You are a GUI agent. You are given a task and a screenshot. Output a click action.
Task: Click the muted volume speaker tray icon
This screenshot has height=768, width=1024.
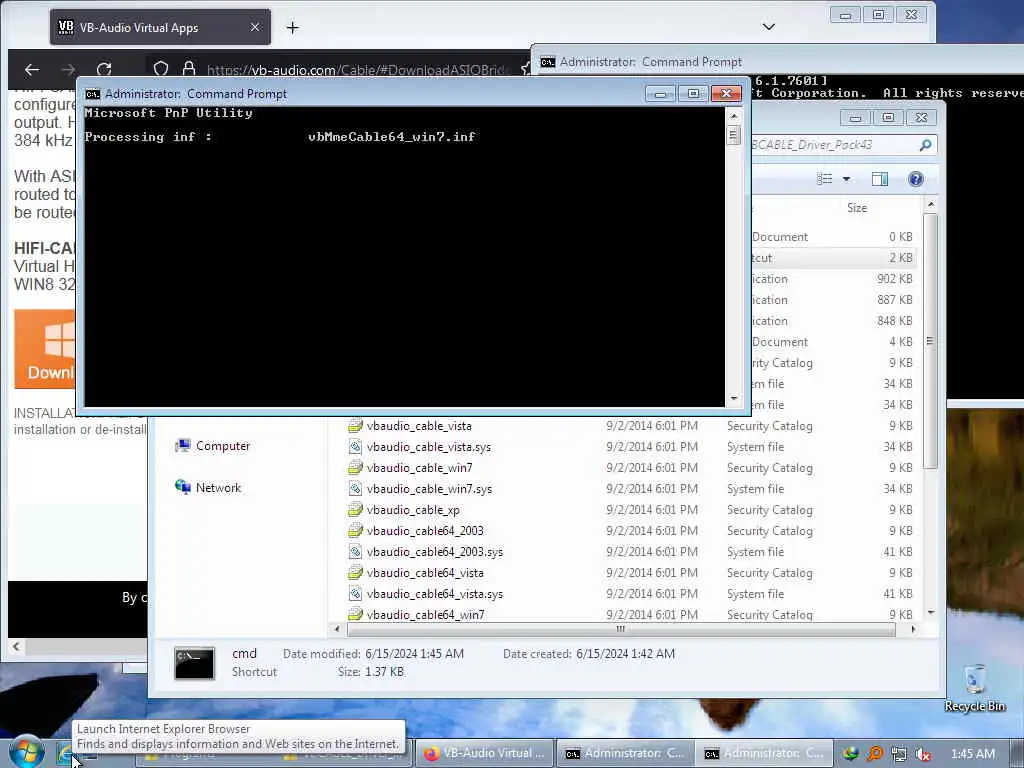[x=923, y=754]
